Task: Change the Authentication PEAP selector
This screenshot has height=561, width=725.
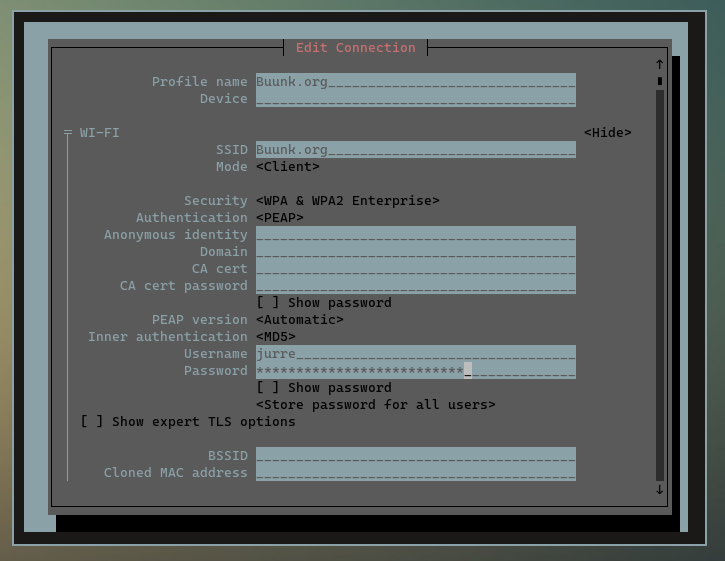Action: point(280,218)
